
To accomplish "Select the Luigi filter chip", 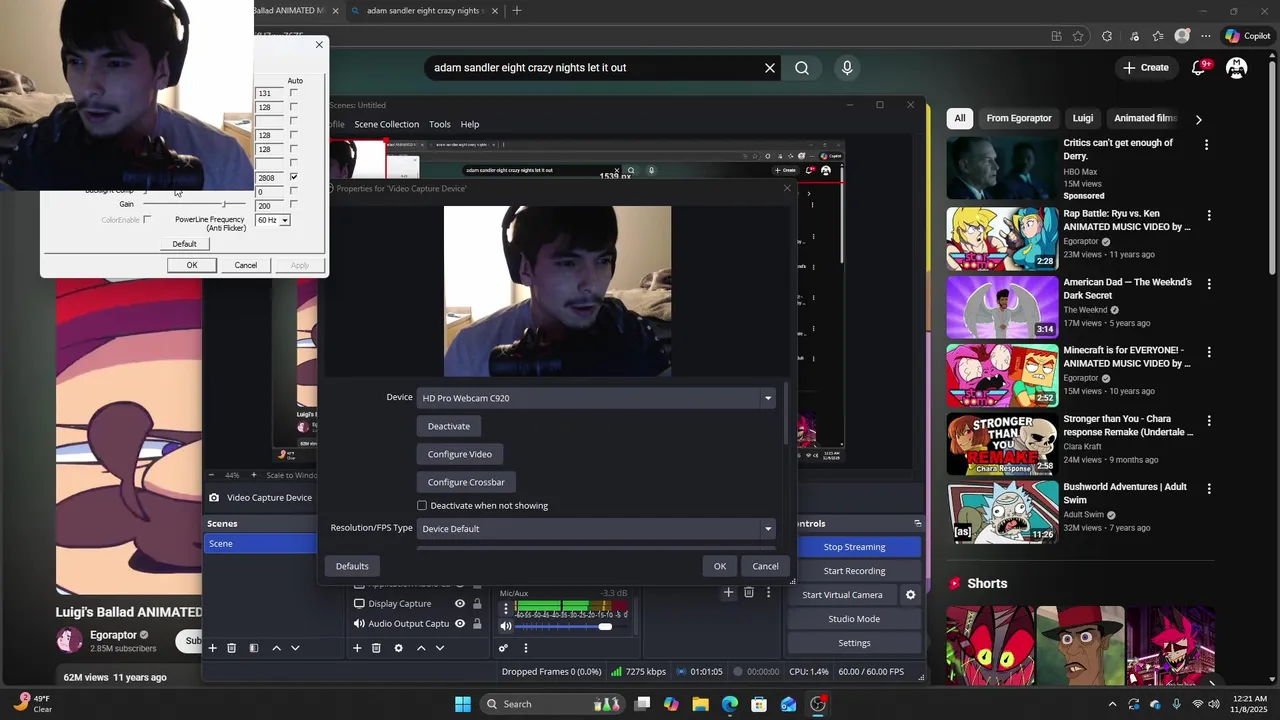I will point(1083,119).
